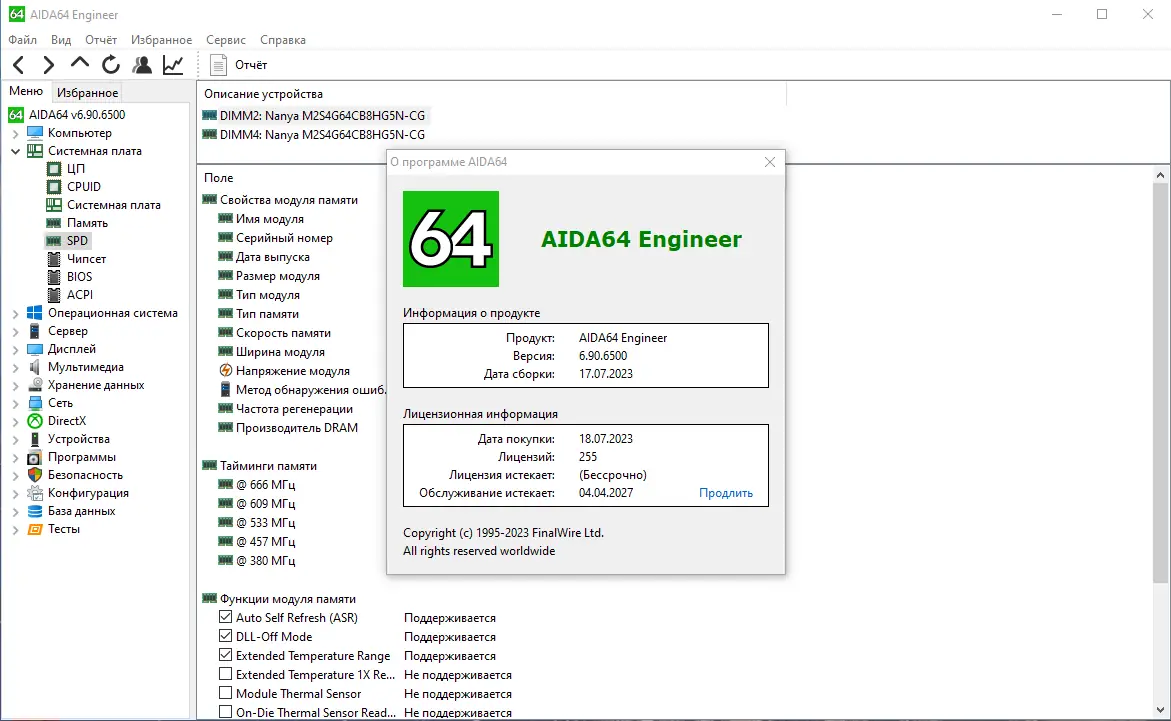The image size is (1171, 721).
Task: Click the ACPI chip icon
Action: click(x=54, y=294)
